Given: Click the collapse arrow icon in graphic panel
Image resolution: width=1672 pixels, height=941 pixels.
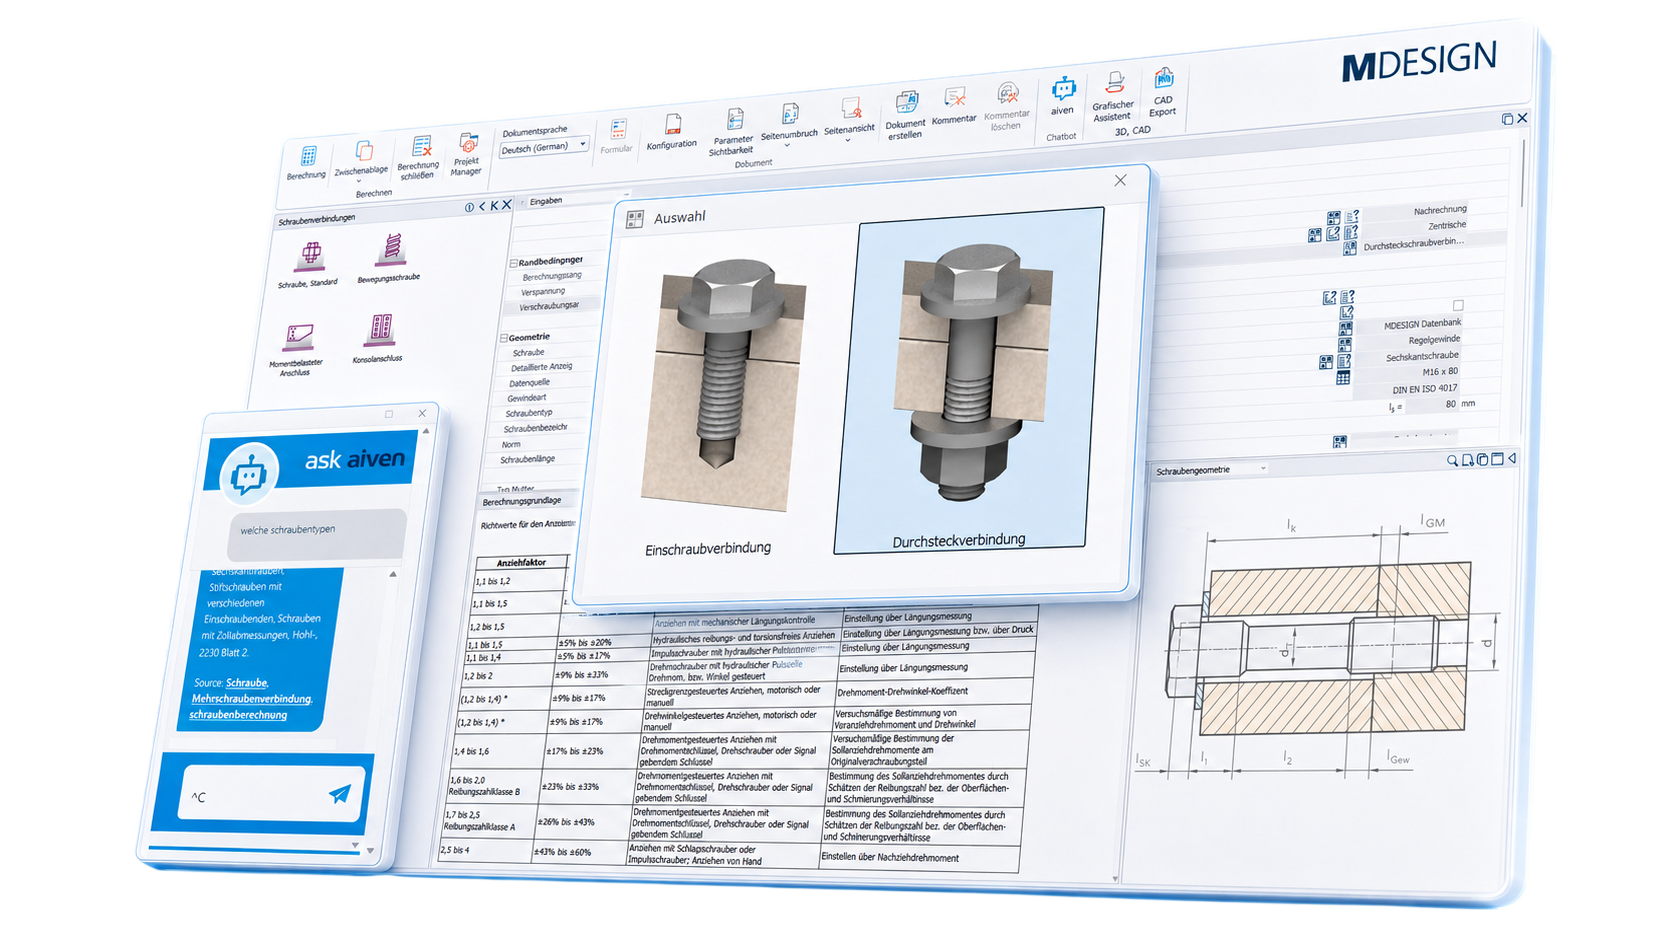Looking at the screenshot, I should 1512,458.
